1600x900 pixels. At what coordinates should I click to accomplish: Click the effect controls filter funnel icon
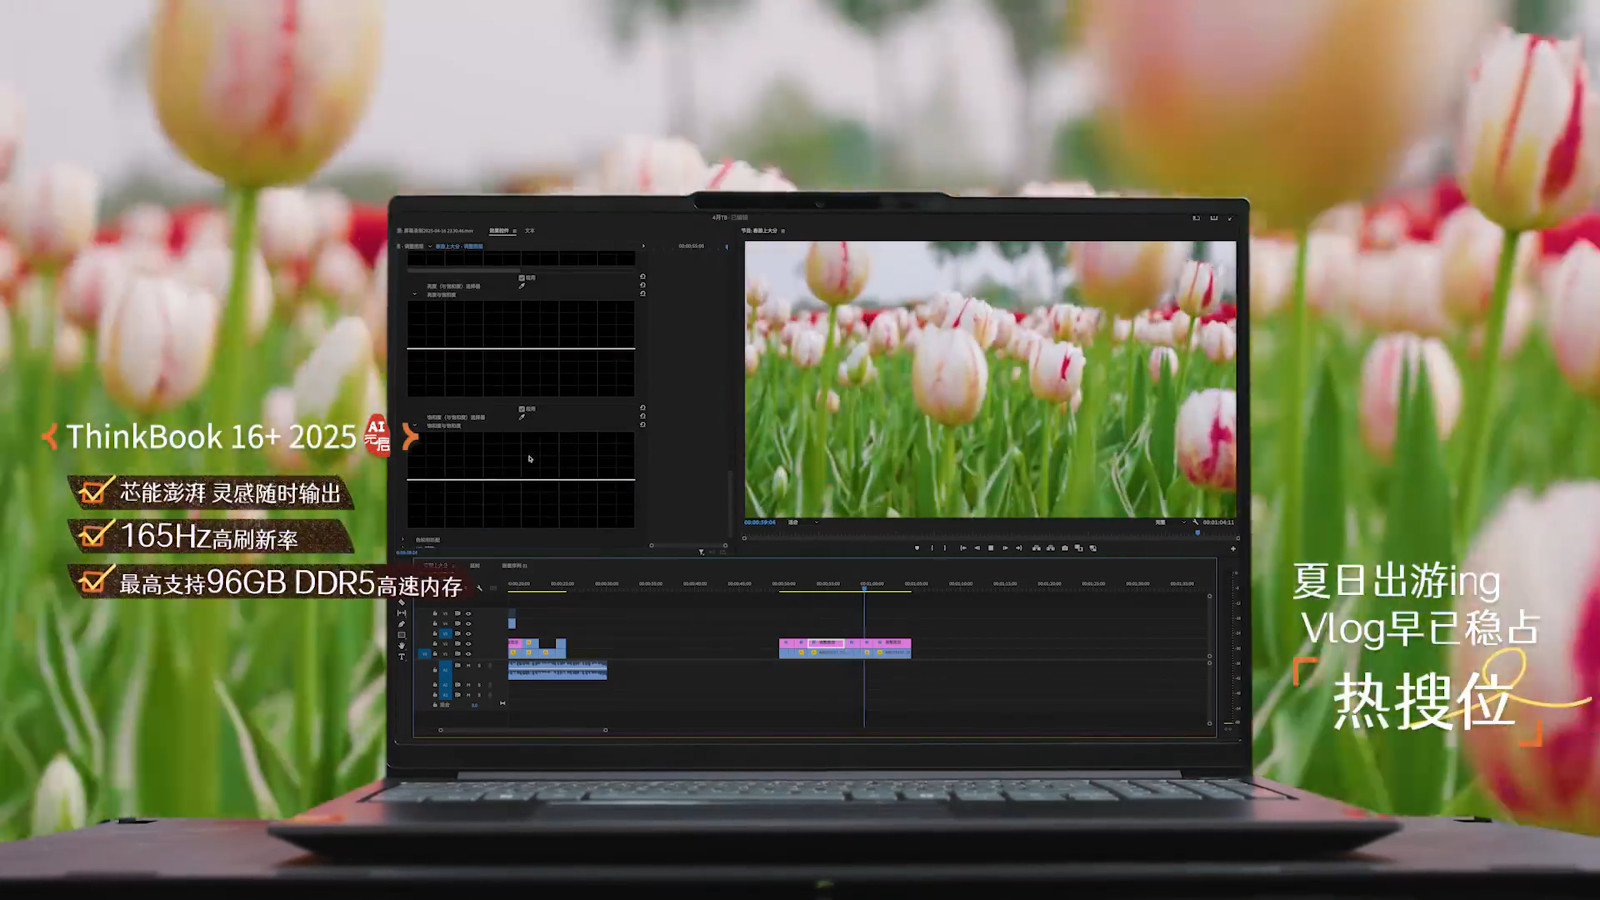tap(701, 552)
